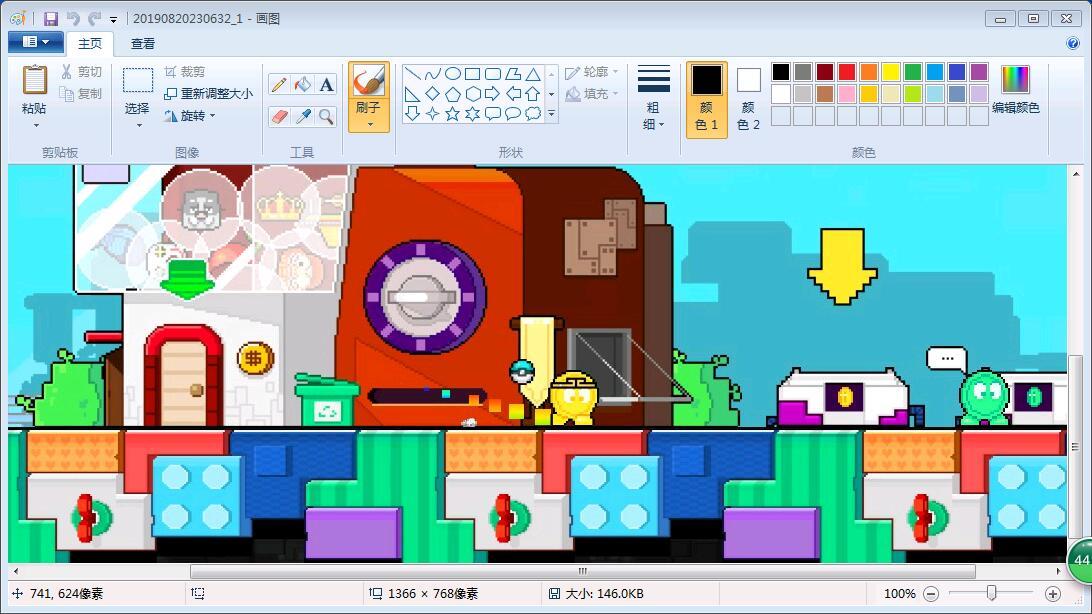
Task: Activate 颜色 2 background color
Action: (x=748, y=100)
